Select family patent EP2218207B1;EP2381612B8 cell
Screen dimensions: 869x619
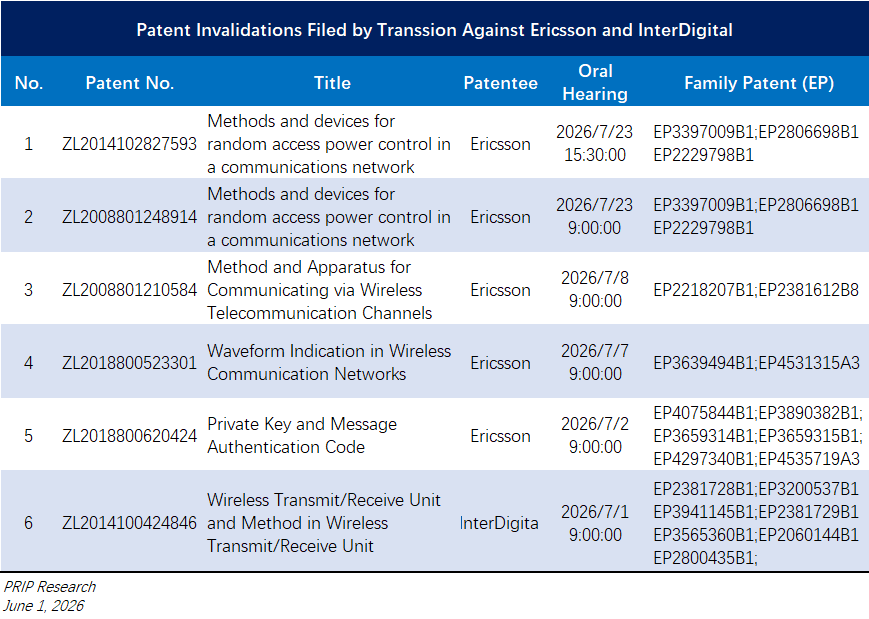756,290
